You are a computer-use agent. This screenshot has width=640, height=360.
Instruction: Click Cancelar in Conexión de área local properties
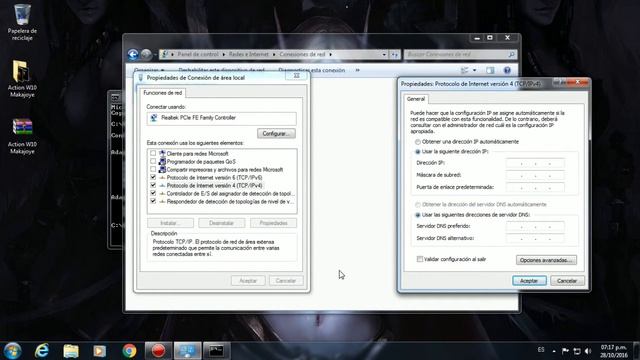(x=285, y=281)
